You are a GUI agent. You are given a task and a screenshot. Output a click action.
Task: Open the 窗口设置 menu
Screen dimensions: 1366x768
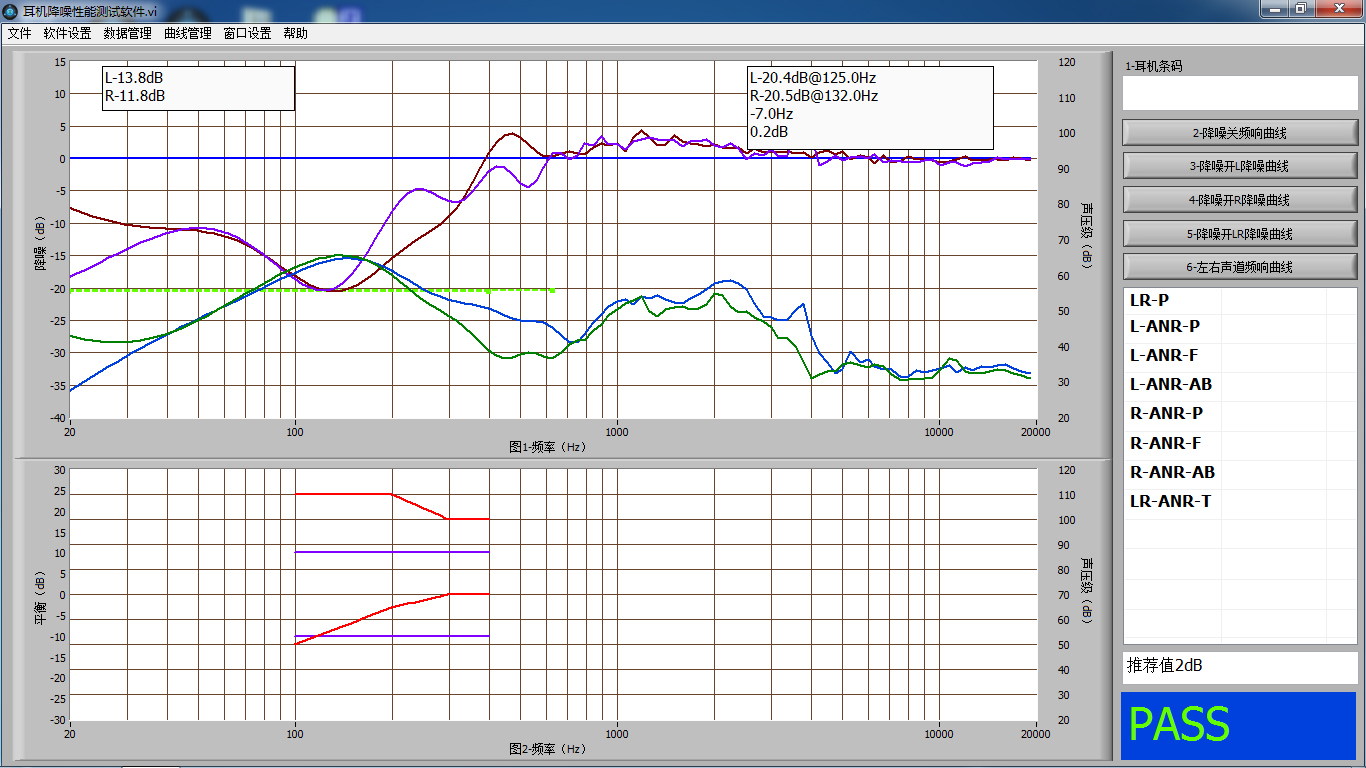247,33
